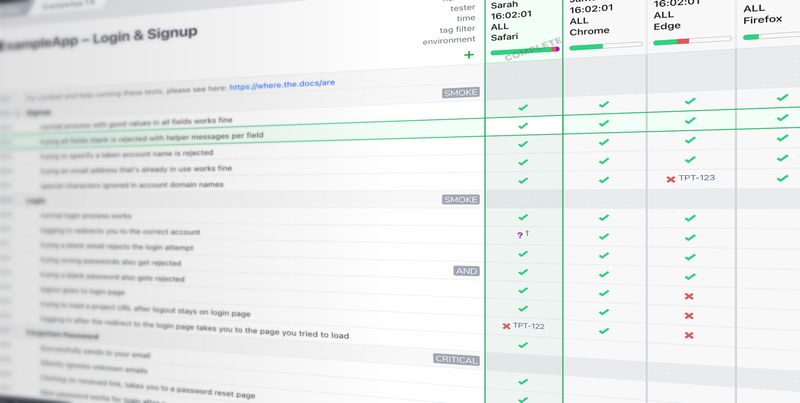Select 'trying all fields blank is rejected' test row
Viewport: 800px width, 403px height.
pos(152,138)
